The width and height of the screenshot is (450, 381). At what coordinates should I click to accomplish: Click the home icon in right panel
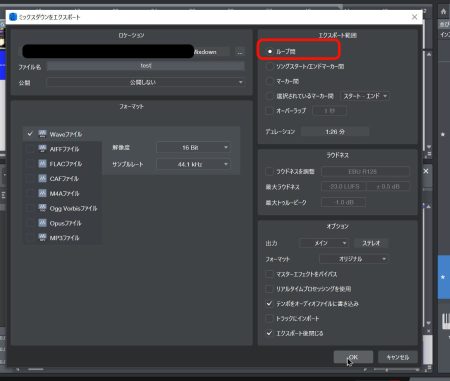click(443, 12)
